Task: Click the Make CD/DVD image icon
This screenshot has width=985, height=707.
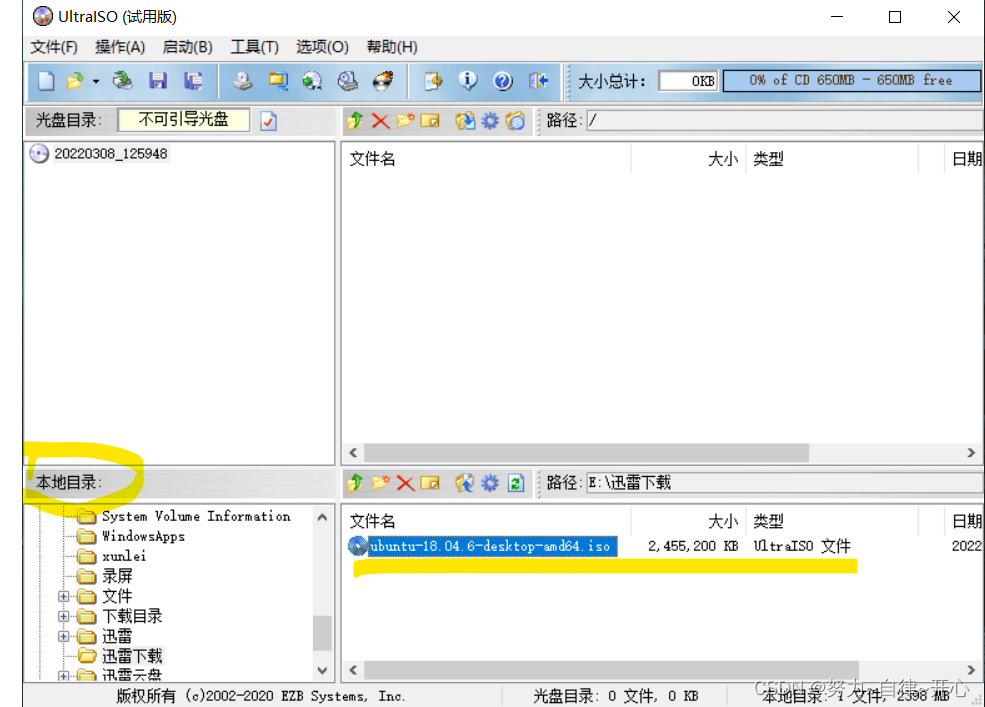Action: click(242, 81)
